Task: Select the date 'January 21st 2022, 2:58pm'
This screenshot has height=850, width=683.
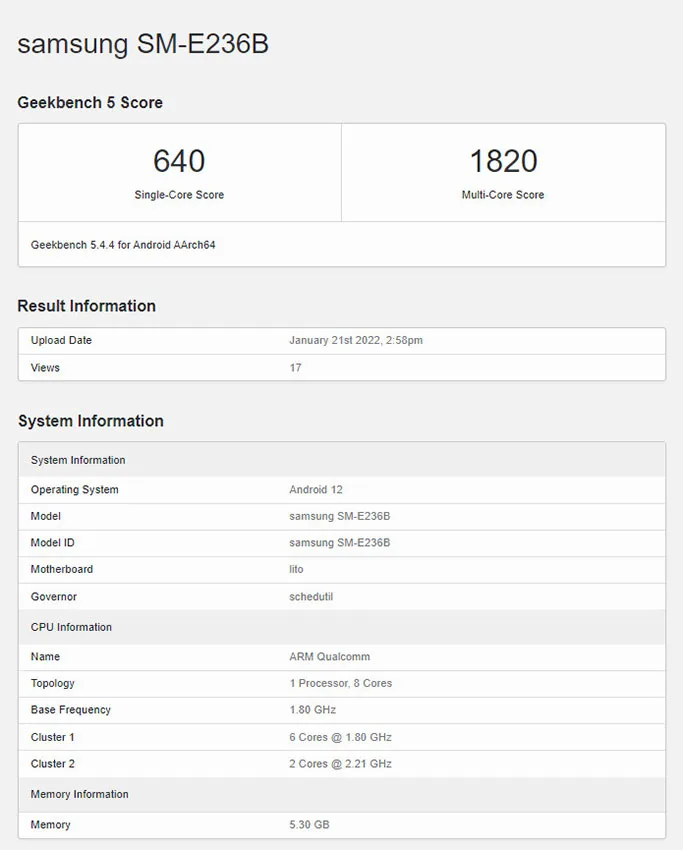Action: (356, 340)
